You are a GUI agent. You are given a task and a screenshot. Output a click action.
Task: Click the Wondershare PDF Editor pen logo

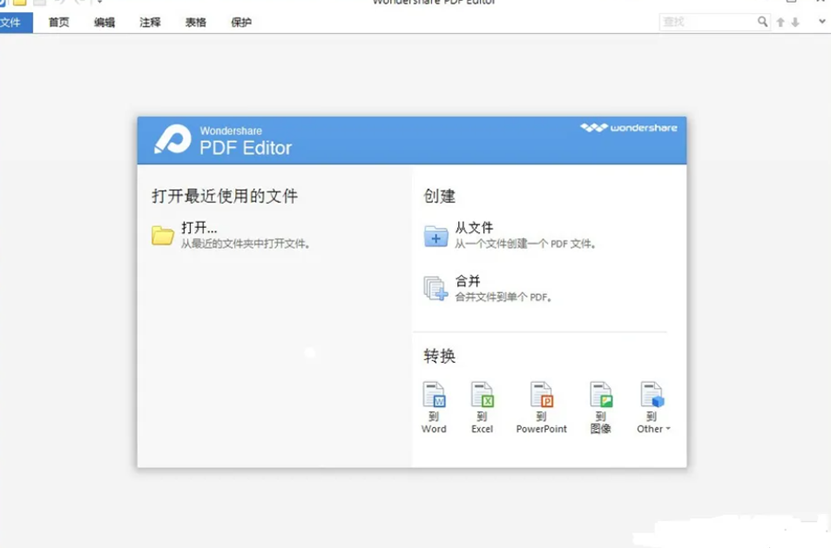tap(173, 140)
